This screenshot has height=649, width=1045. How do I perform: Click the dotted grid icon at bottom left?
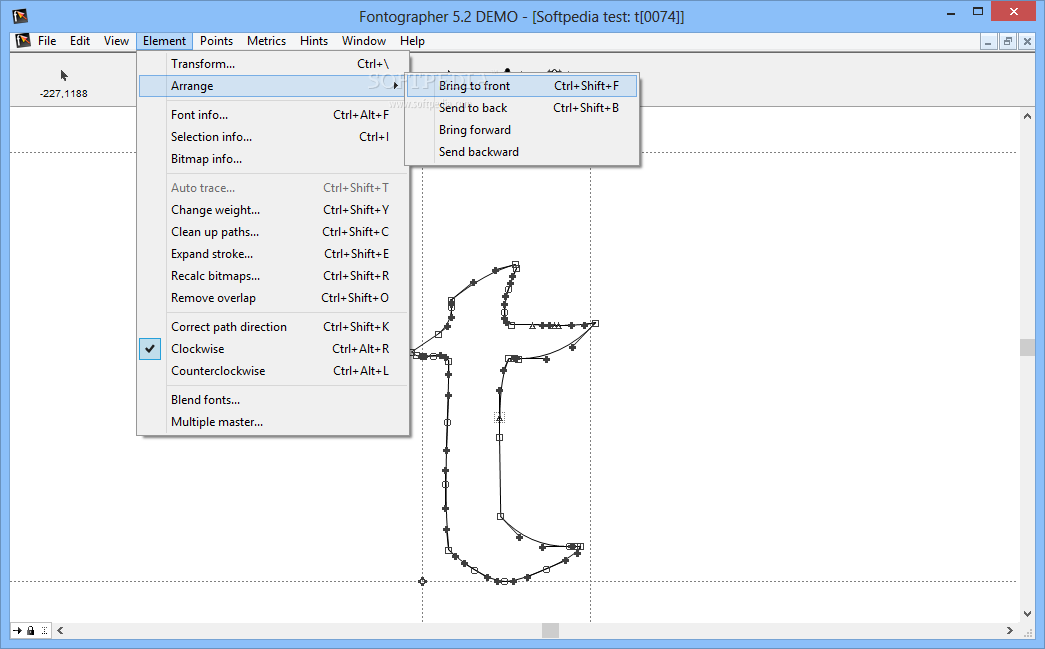tap(44, 630)
